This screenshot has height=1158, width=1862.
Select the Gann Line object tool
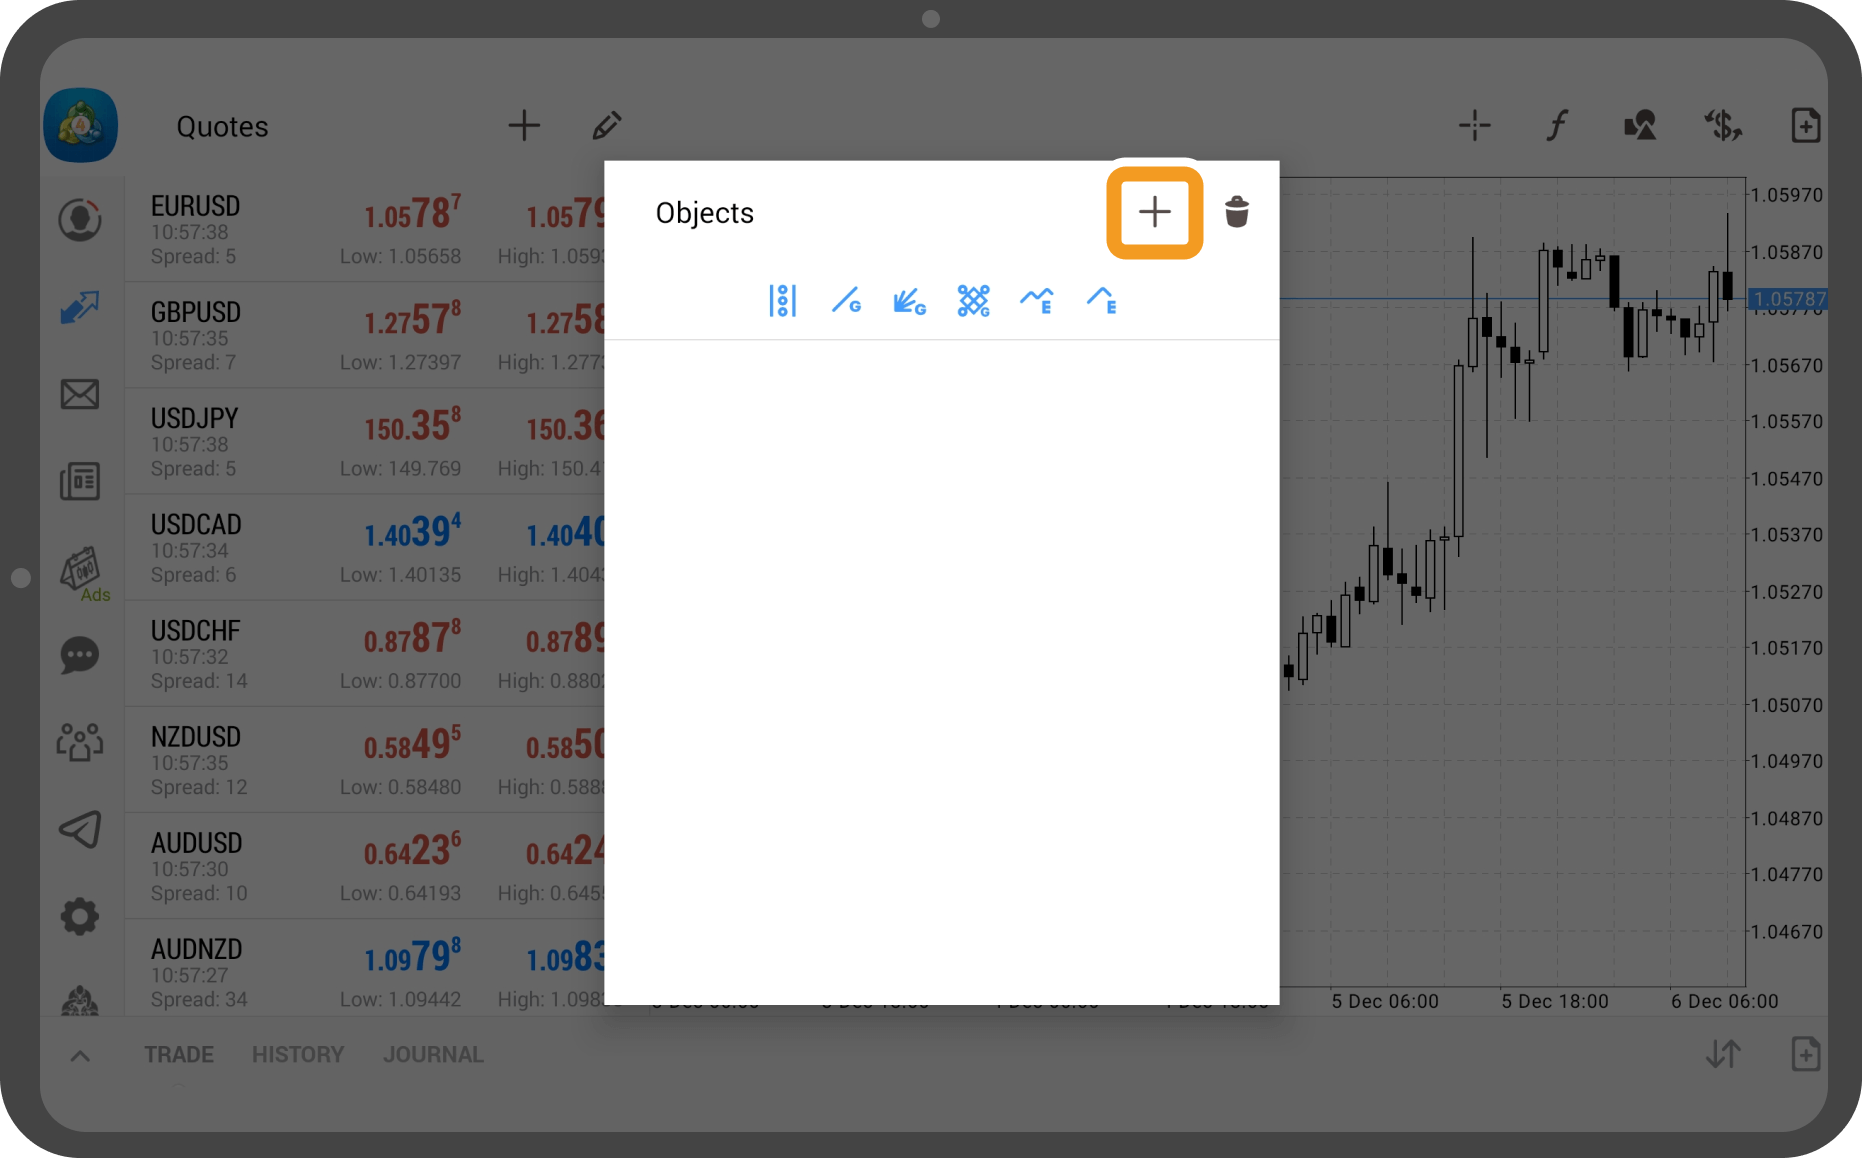click(846, 300)
